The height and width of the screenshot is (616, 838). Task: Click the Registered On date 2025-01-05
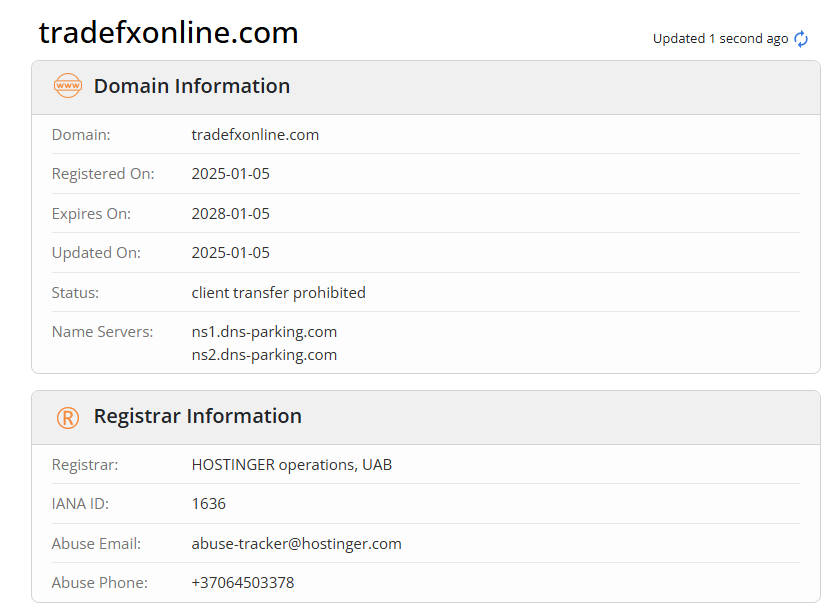[231, 174]
